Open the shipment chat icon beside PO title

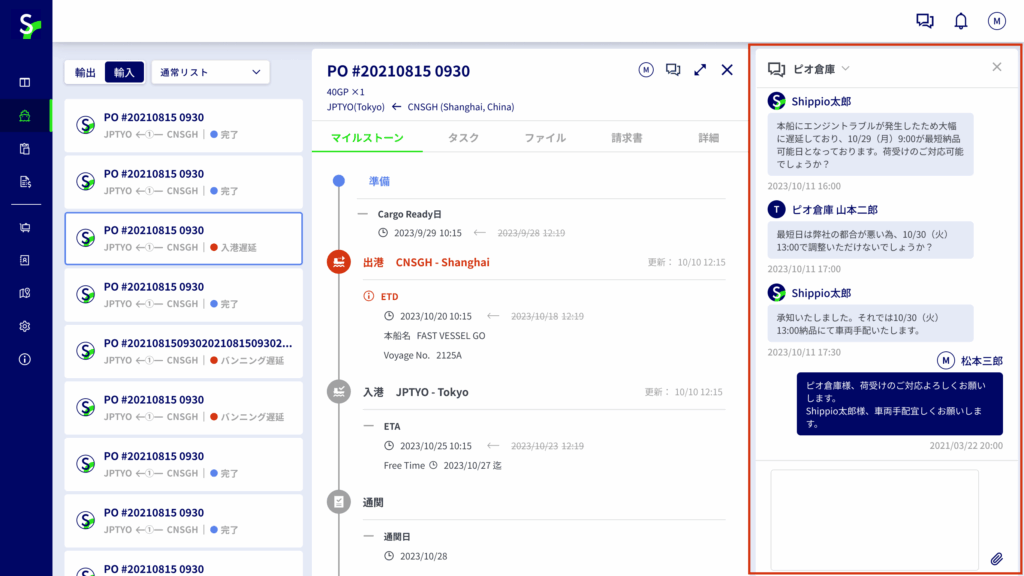(673, 70)
